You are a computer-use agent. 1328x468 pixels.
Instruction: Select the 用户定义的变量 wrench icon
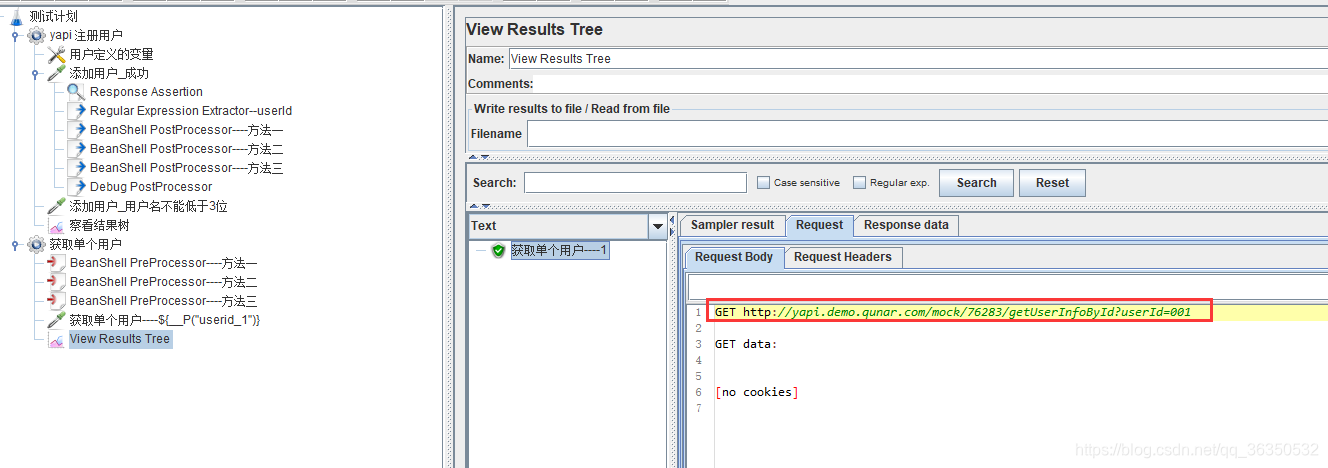(57, 54)
